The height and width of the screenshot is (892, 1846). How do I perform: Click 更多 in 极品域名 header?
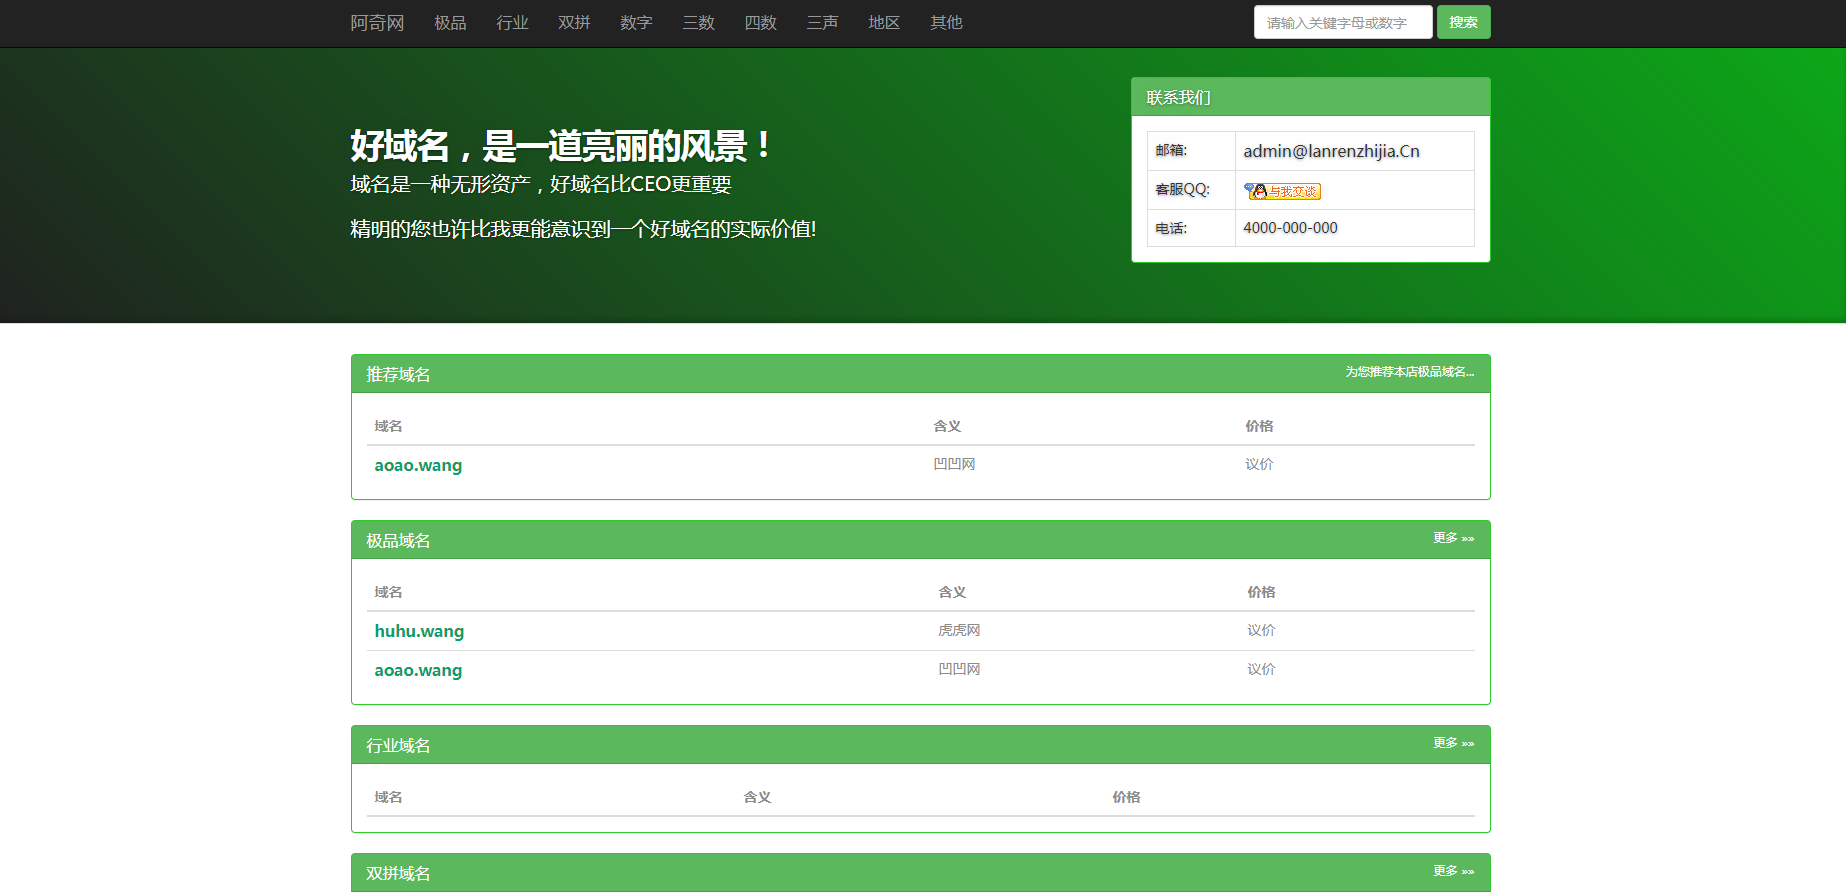click(x=1453, y=538)
